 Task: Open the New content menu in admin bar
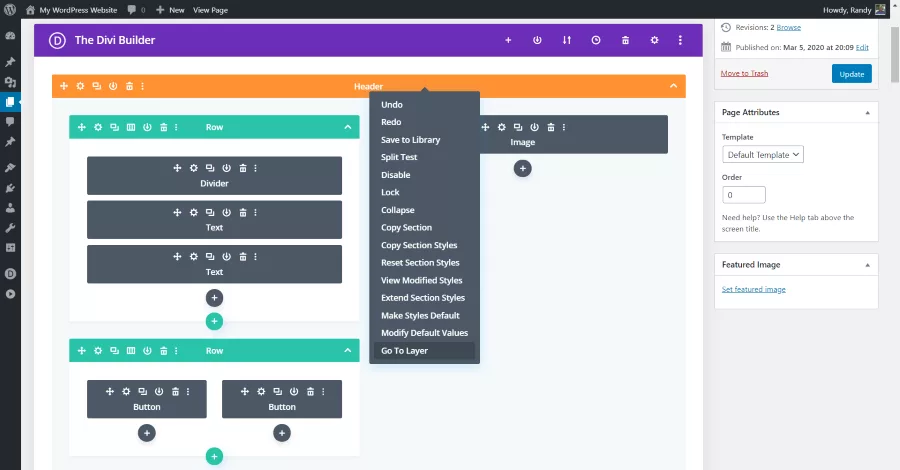[x=170, y=10]
